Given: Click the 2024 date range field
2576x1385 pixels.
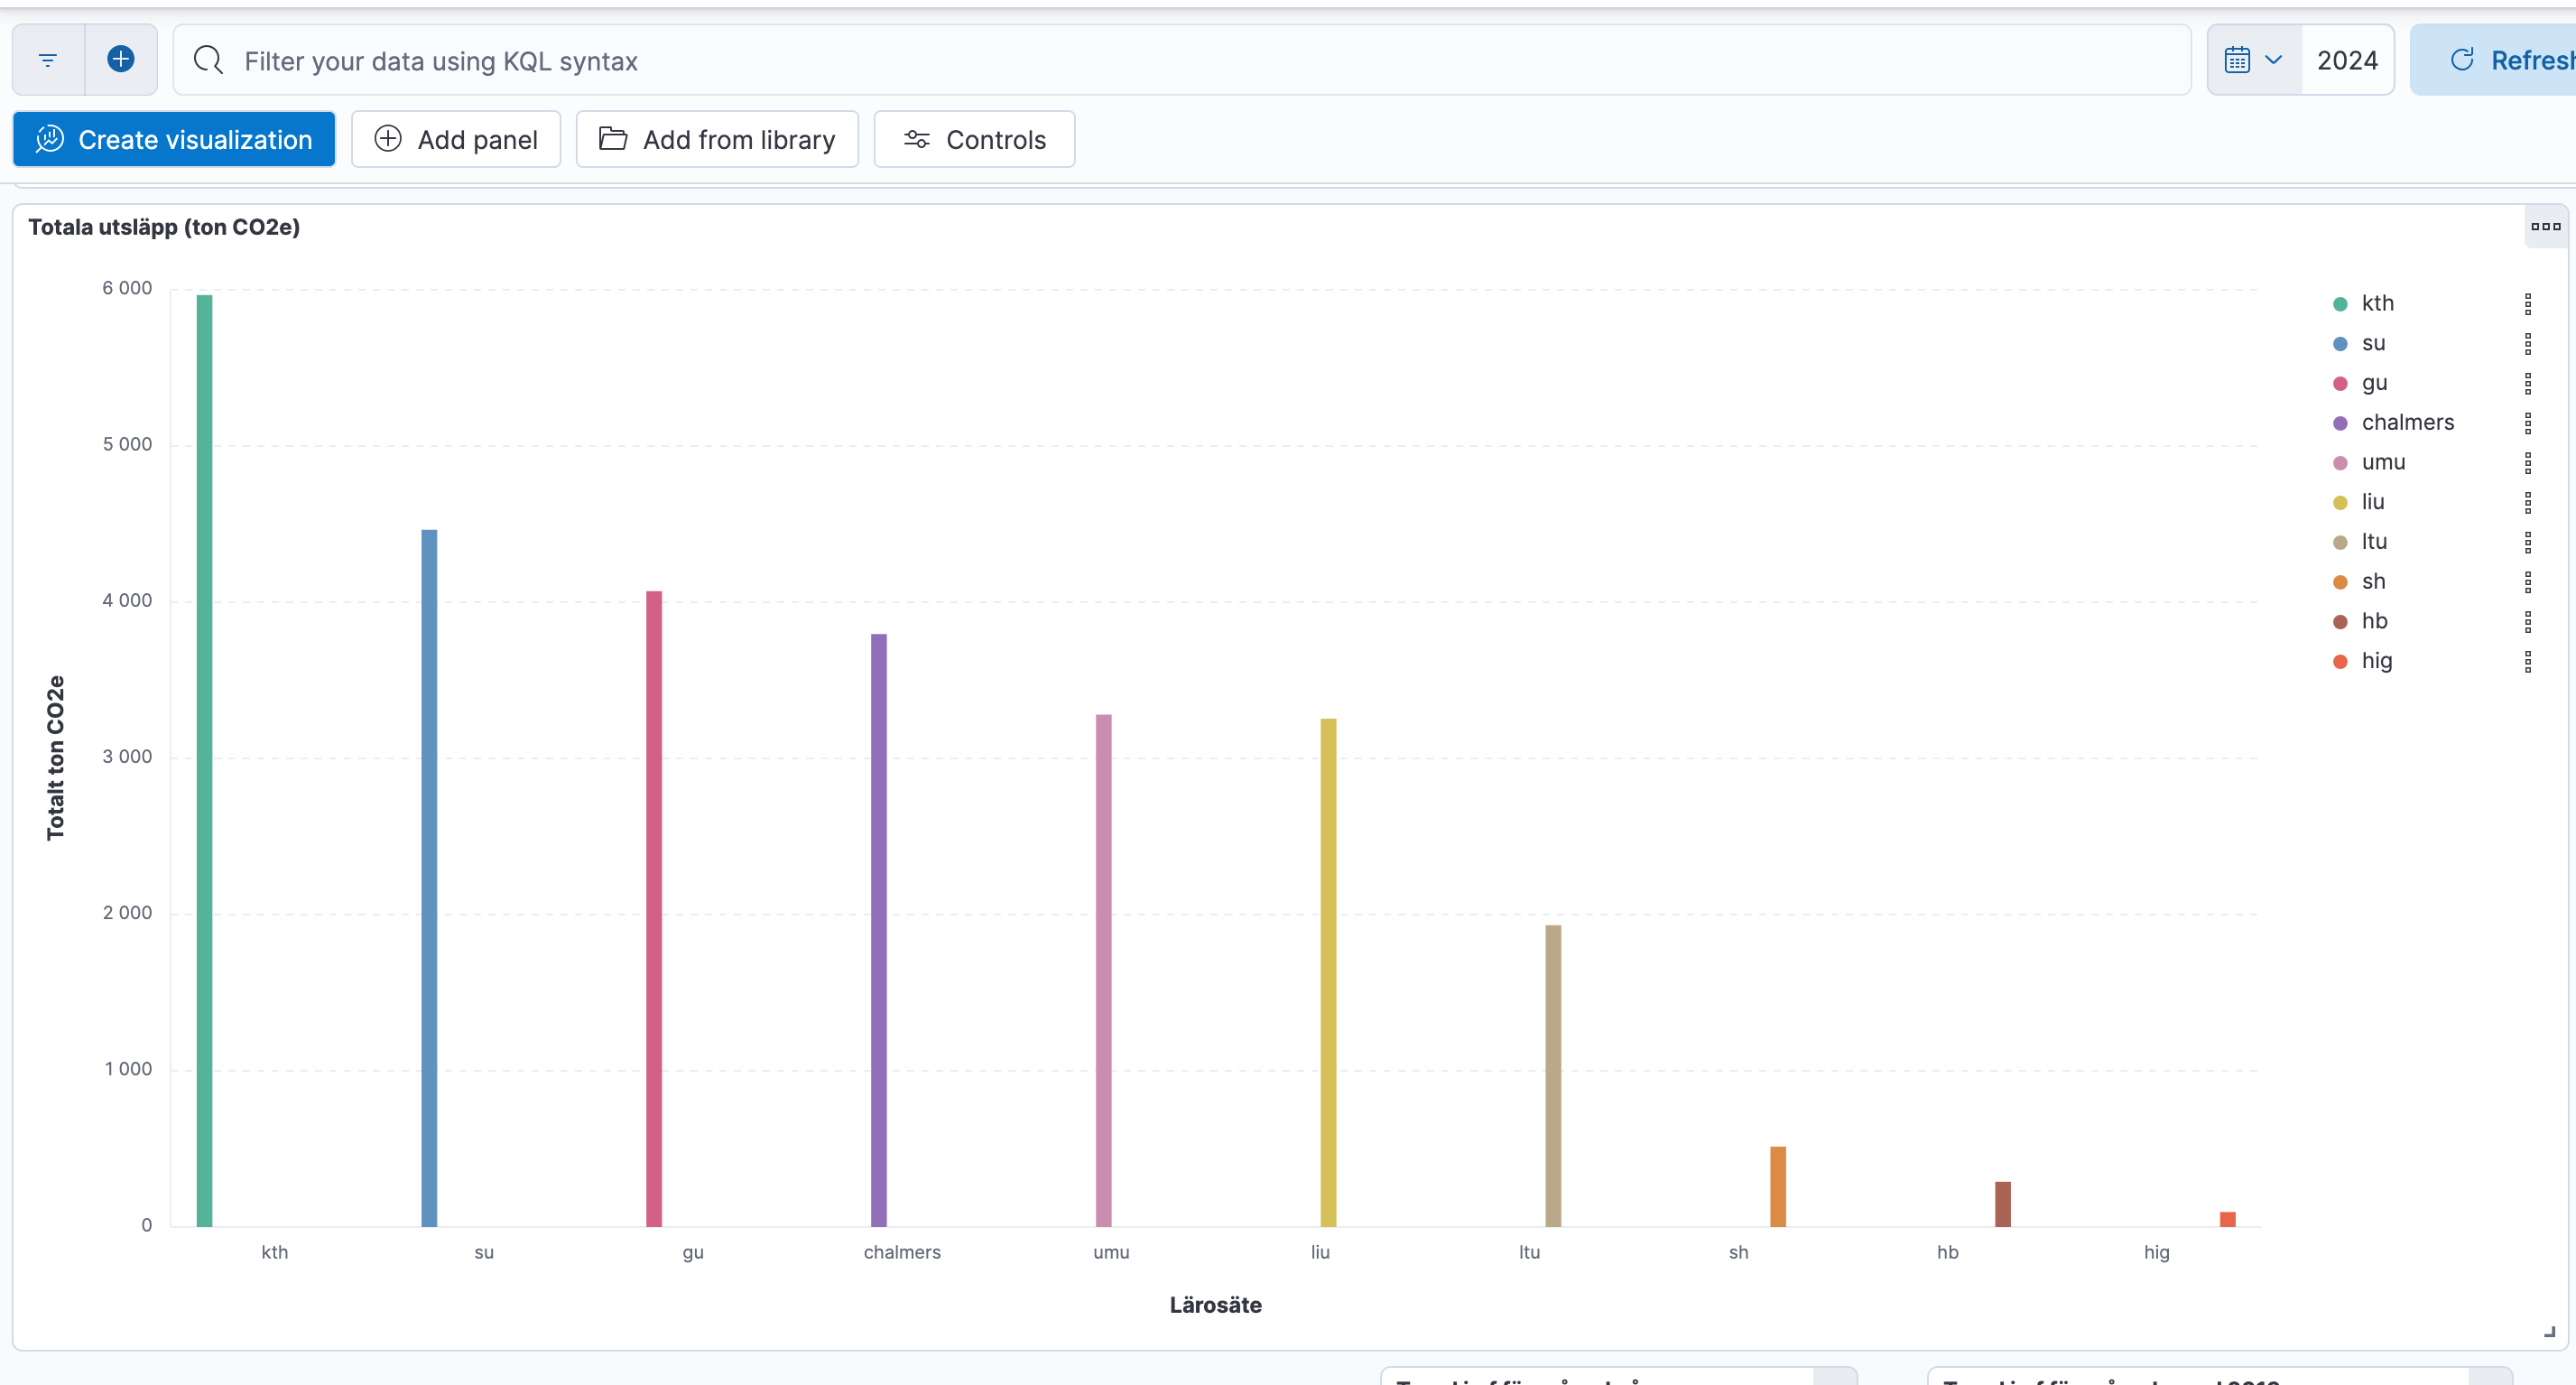Looking at the screenshot, I should click(2347, 60).
